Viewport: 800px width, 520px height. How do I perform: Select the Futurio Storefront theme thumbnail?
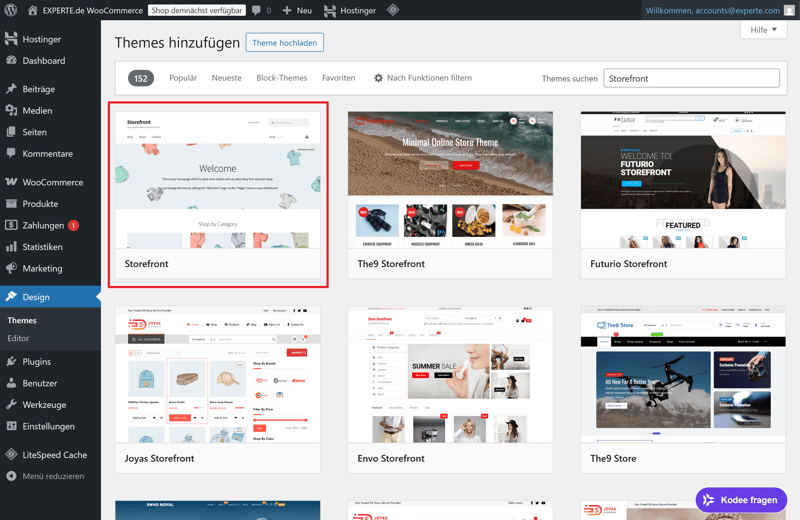[x=683, y=180]
